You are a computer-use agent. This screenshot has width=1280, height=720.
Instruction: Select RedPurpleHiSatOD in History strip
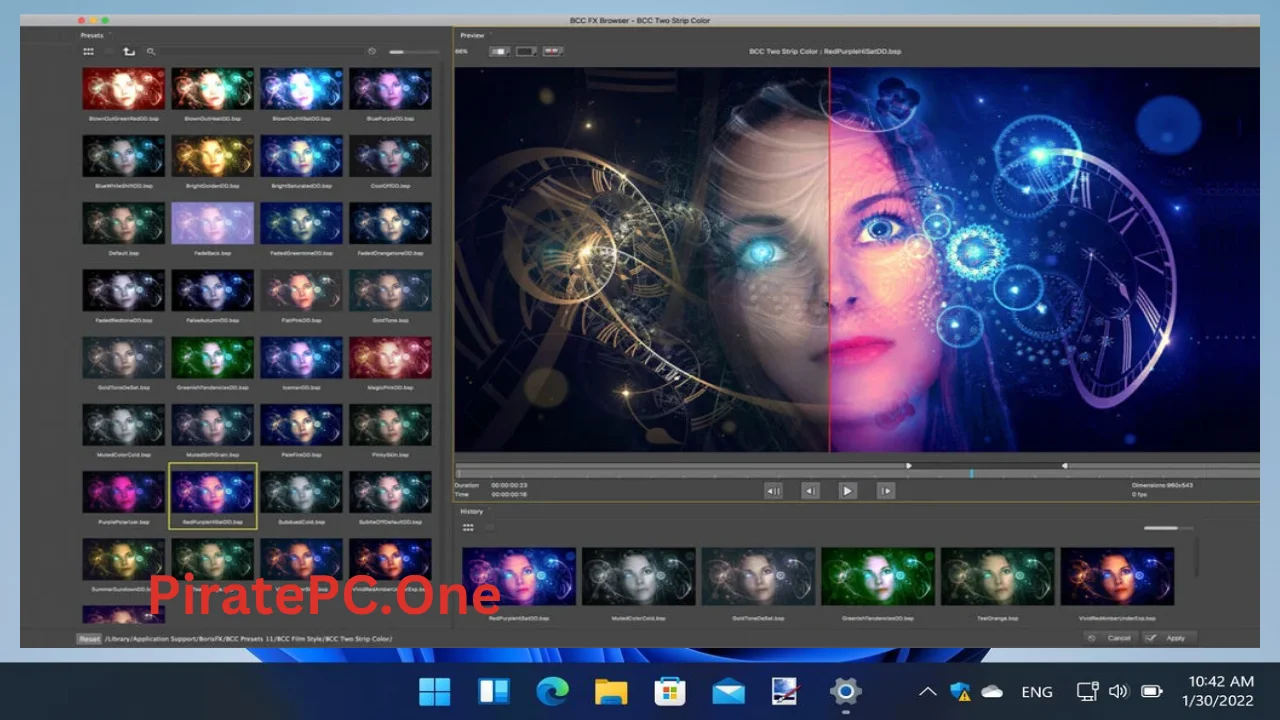(518, 576)
